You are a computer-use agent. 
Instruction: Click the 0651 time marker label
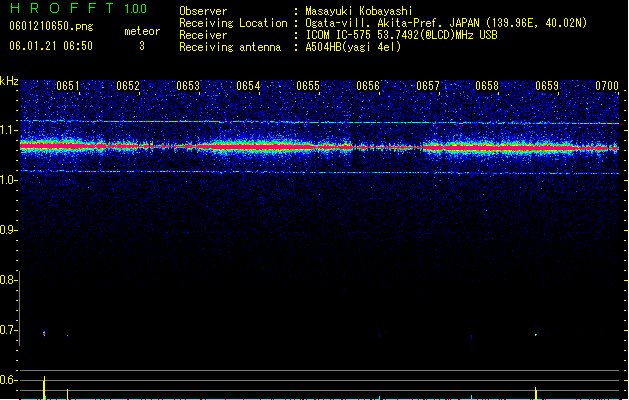pyautogui.click(x=68, y=86)
